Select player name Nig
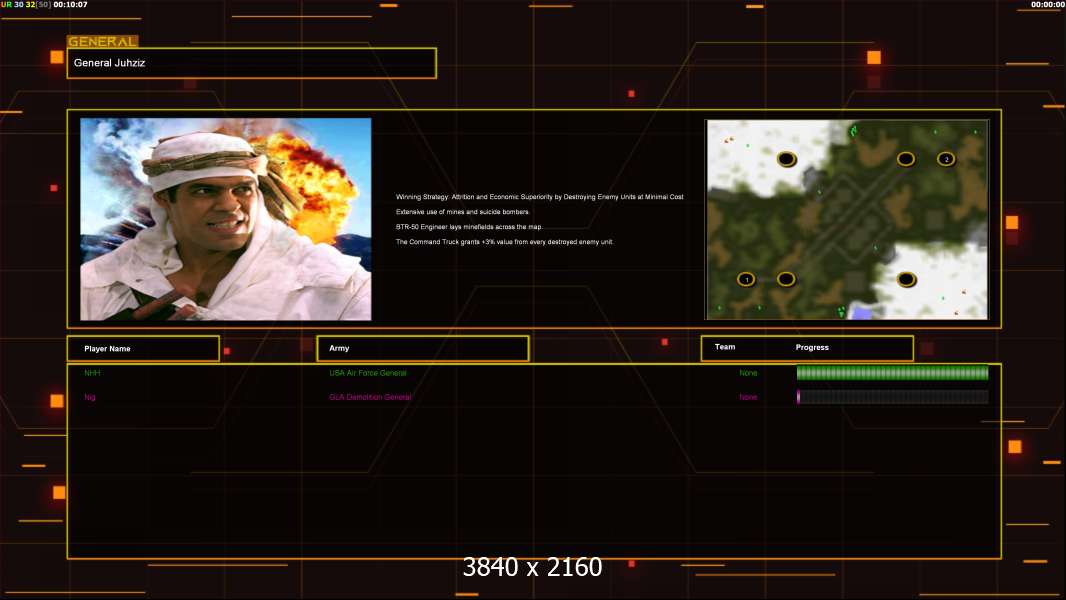1066x600 pixels. [90, 398]
